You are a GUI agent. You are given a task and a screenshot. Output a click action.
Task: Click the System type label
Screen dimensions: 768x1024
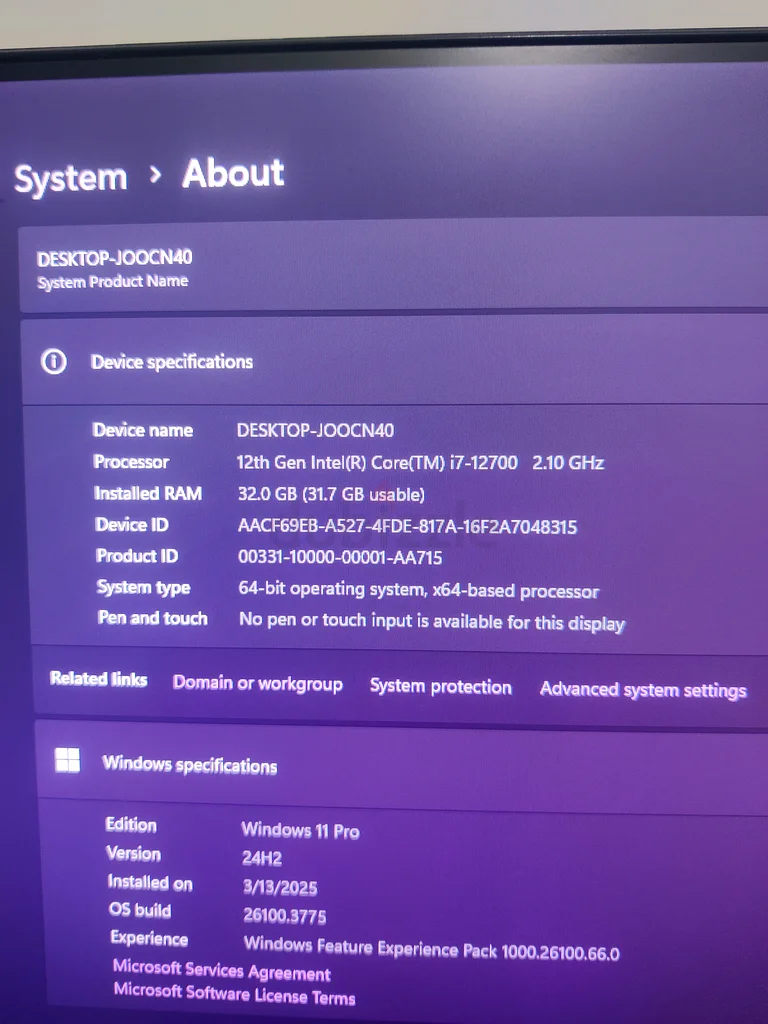click(x=144, y=587)
